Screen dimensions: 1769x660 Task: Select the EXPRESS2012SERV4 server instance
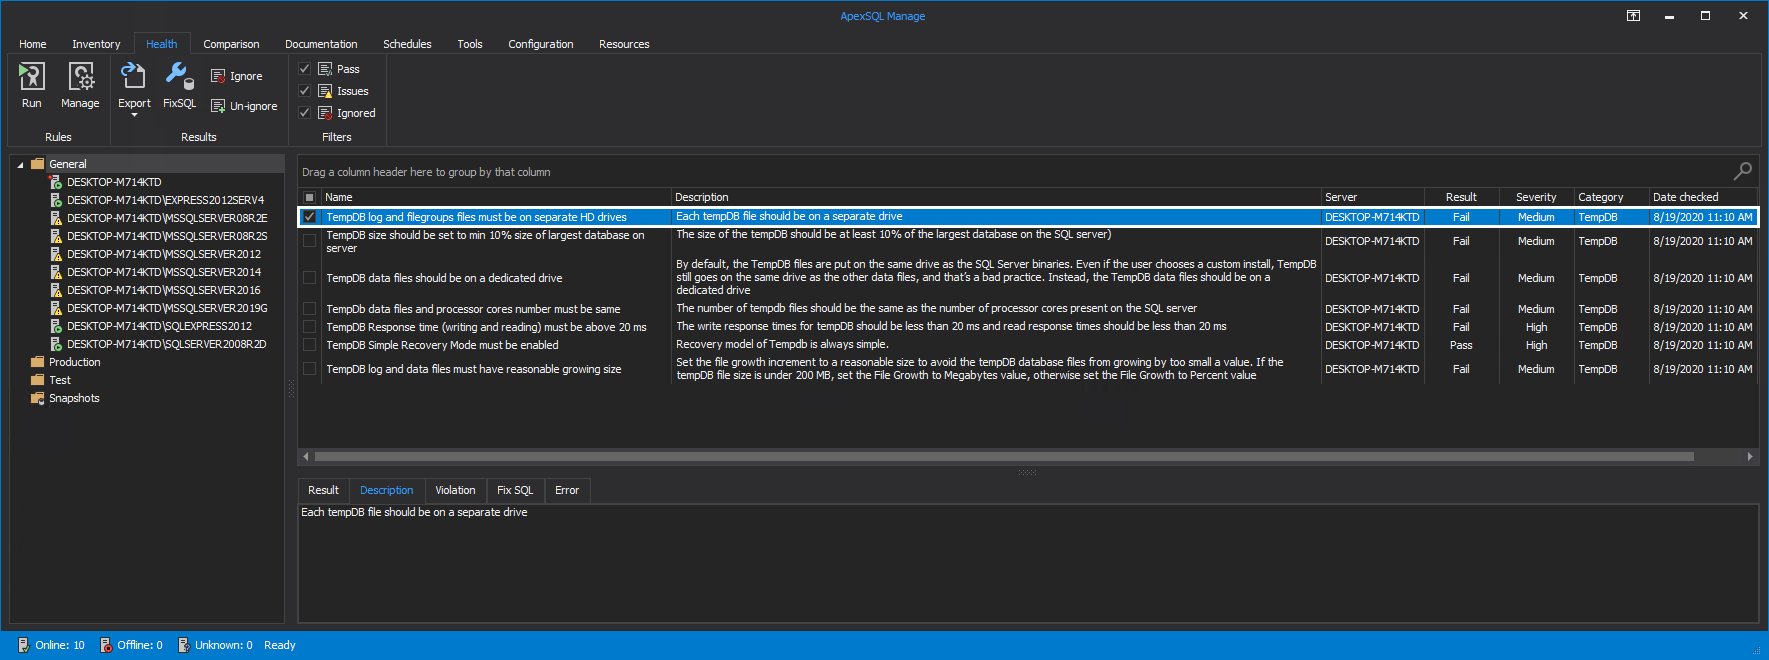165,200
